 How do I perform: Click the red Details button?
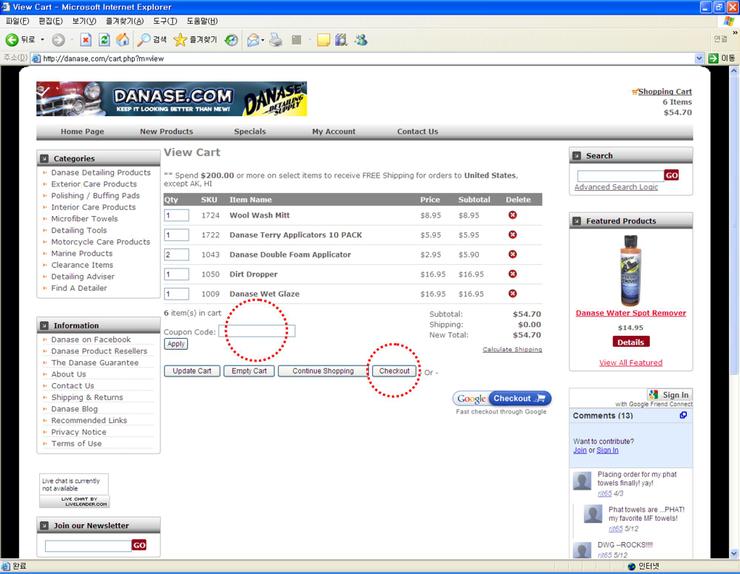tap(631, 342)
